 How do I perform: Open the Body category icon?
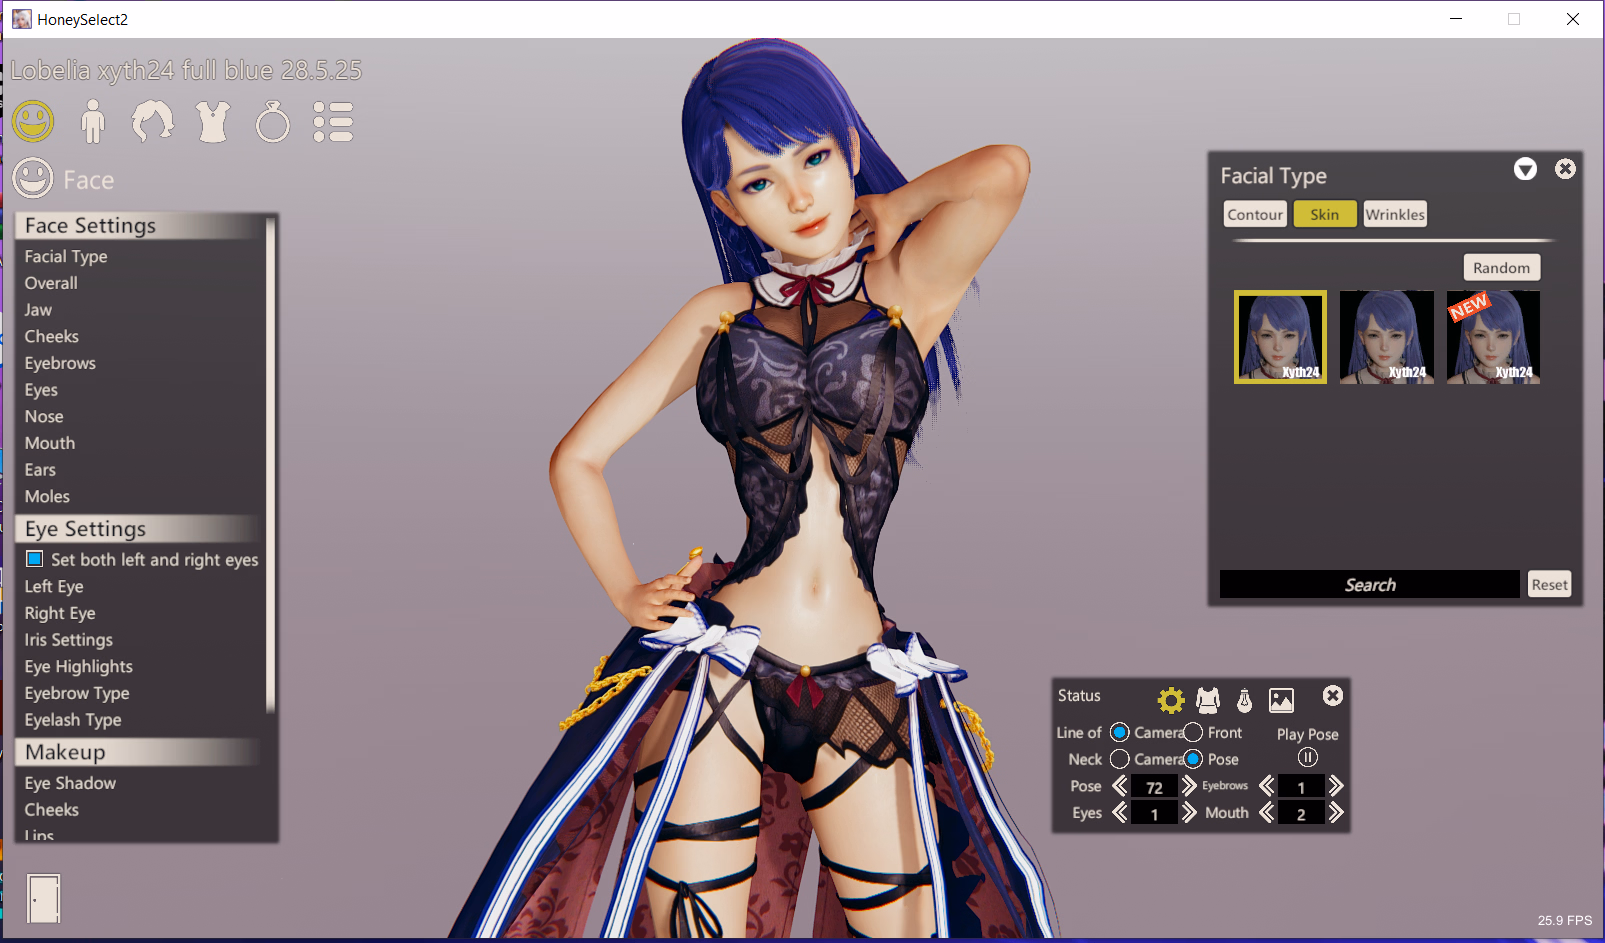[x=93, y=122]
